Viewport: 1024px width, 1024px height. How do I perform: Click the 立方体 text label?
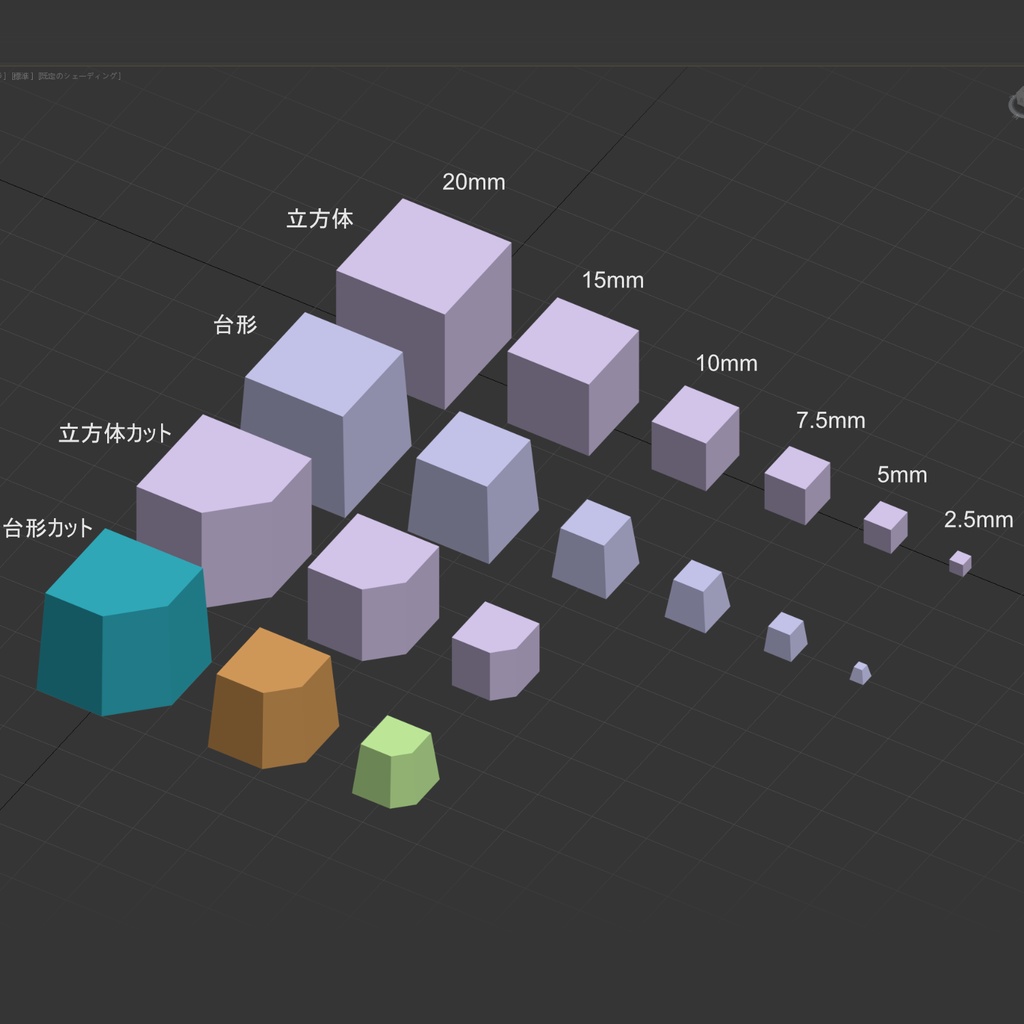[320, 219]
